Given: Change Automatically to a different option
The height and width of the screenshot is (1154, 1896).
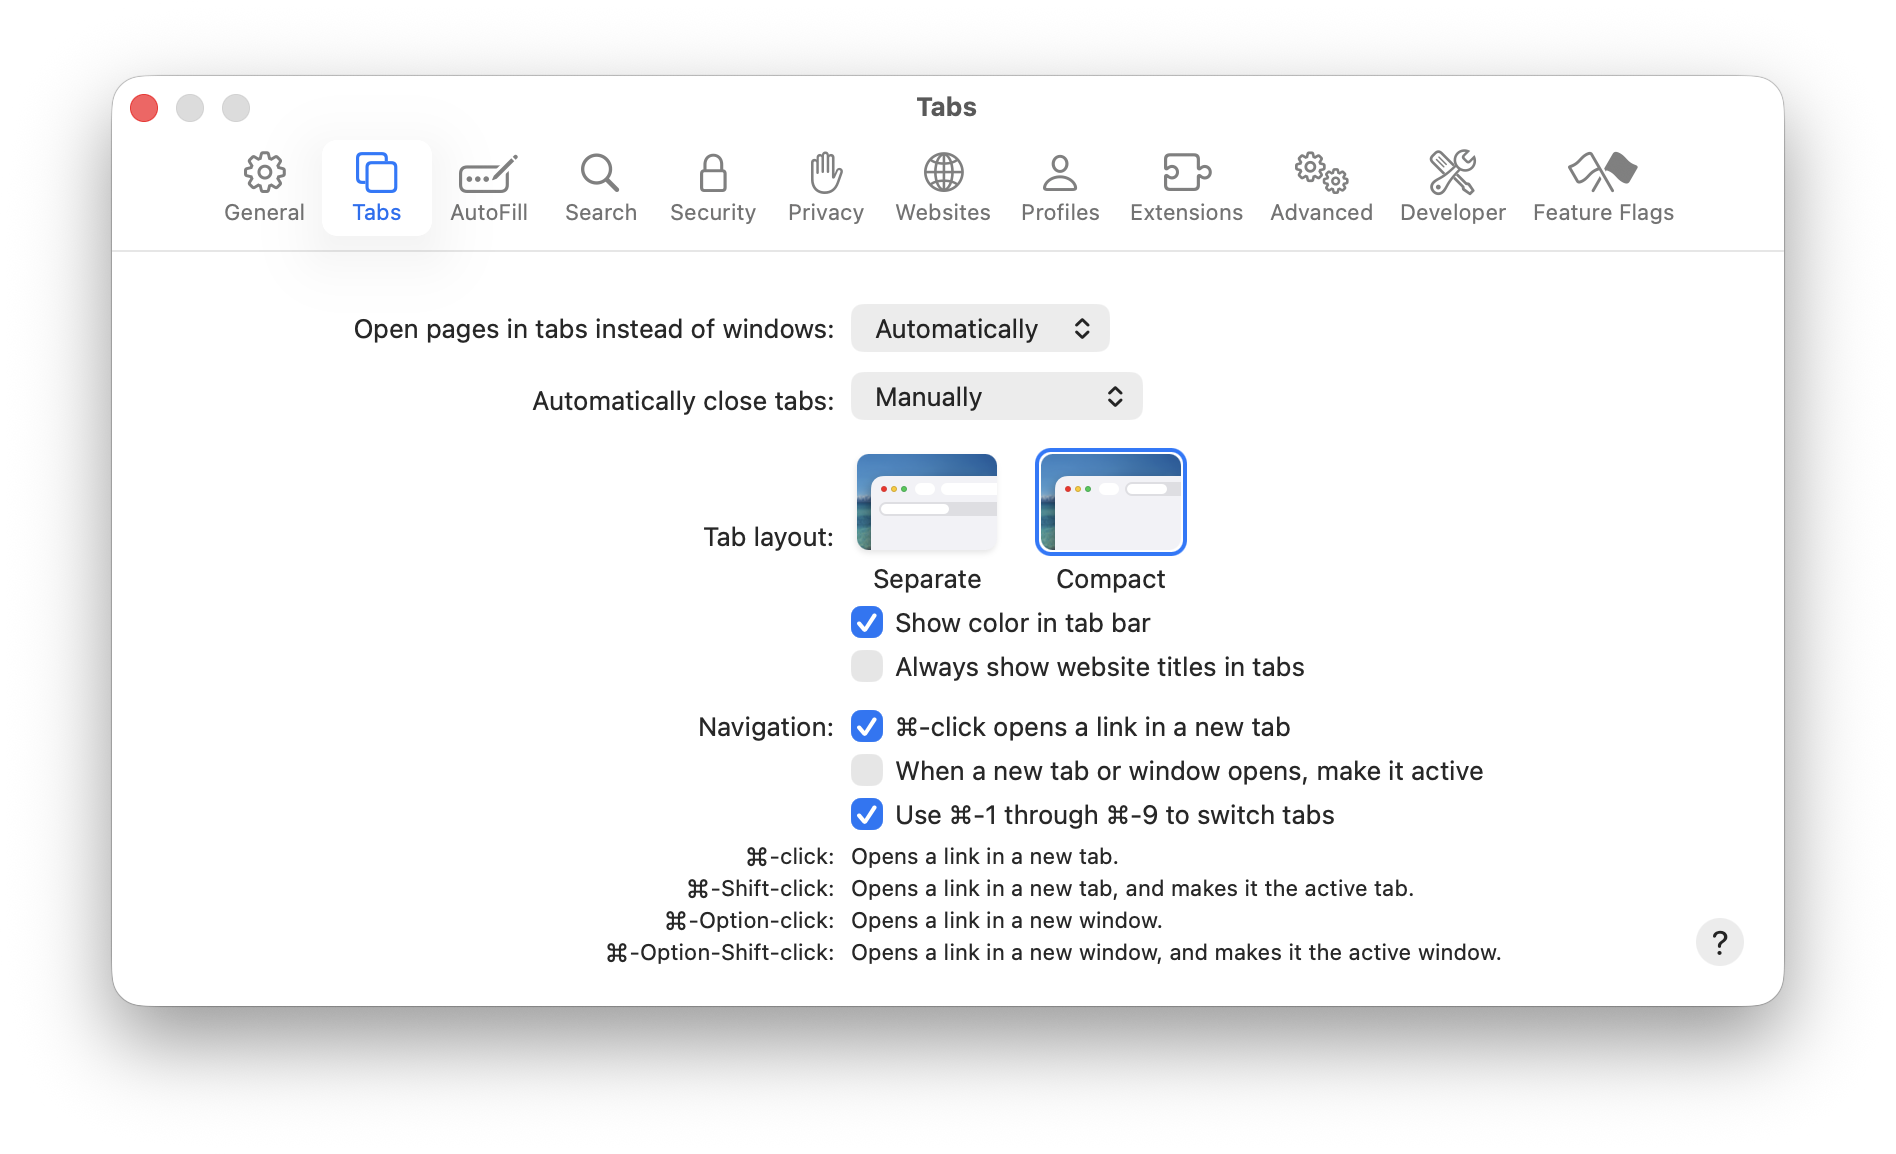Looking at the screenshot, I should 980,328.
